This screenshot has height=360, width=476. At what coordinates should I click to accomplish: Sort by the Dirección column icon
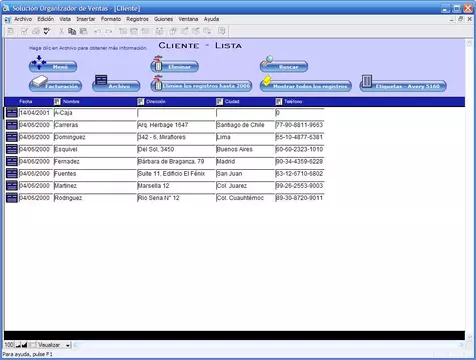click(x=141, y=101)
